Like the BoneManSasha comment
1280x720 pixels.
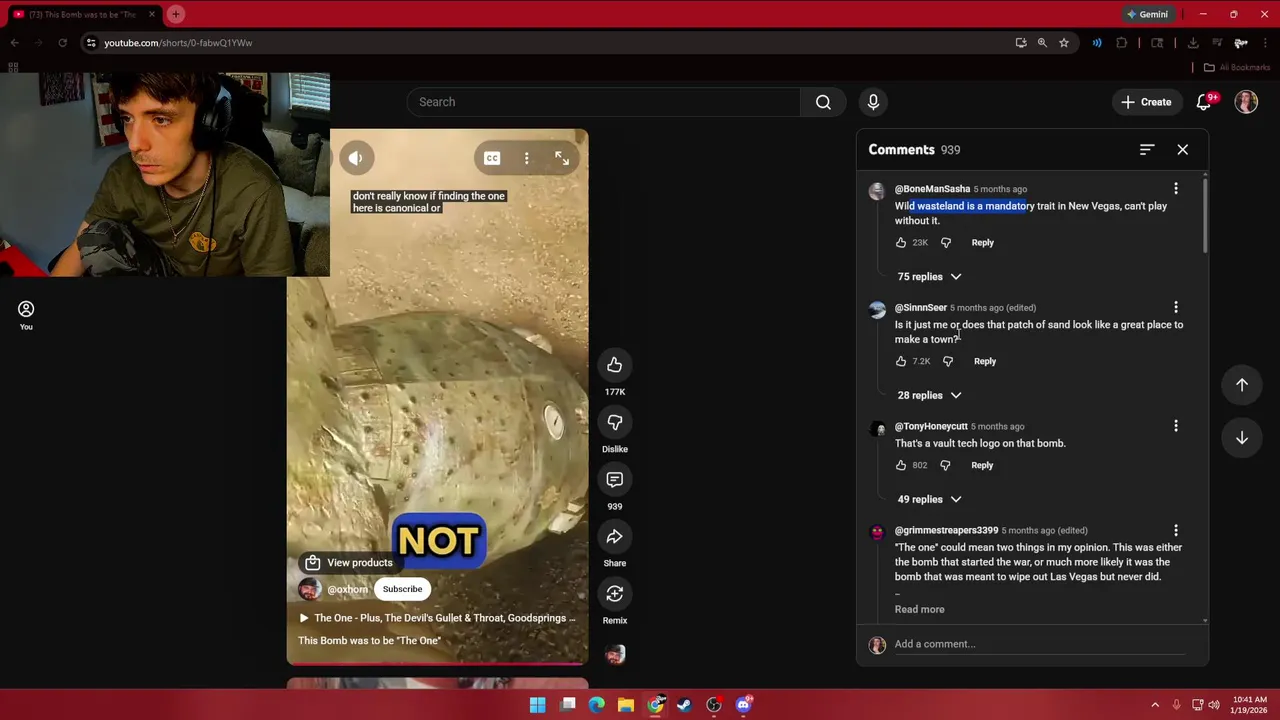(901, 242)
